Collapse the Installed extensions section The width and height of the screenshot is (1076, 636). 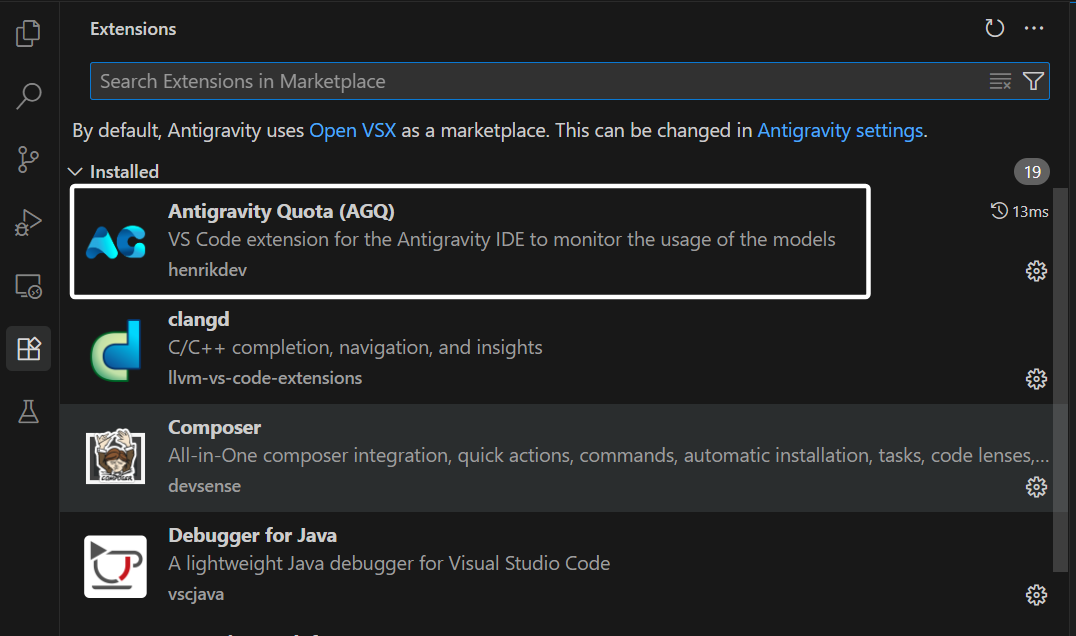75,172
